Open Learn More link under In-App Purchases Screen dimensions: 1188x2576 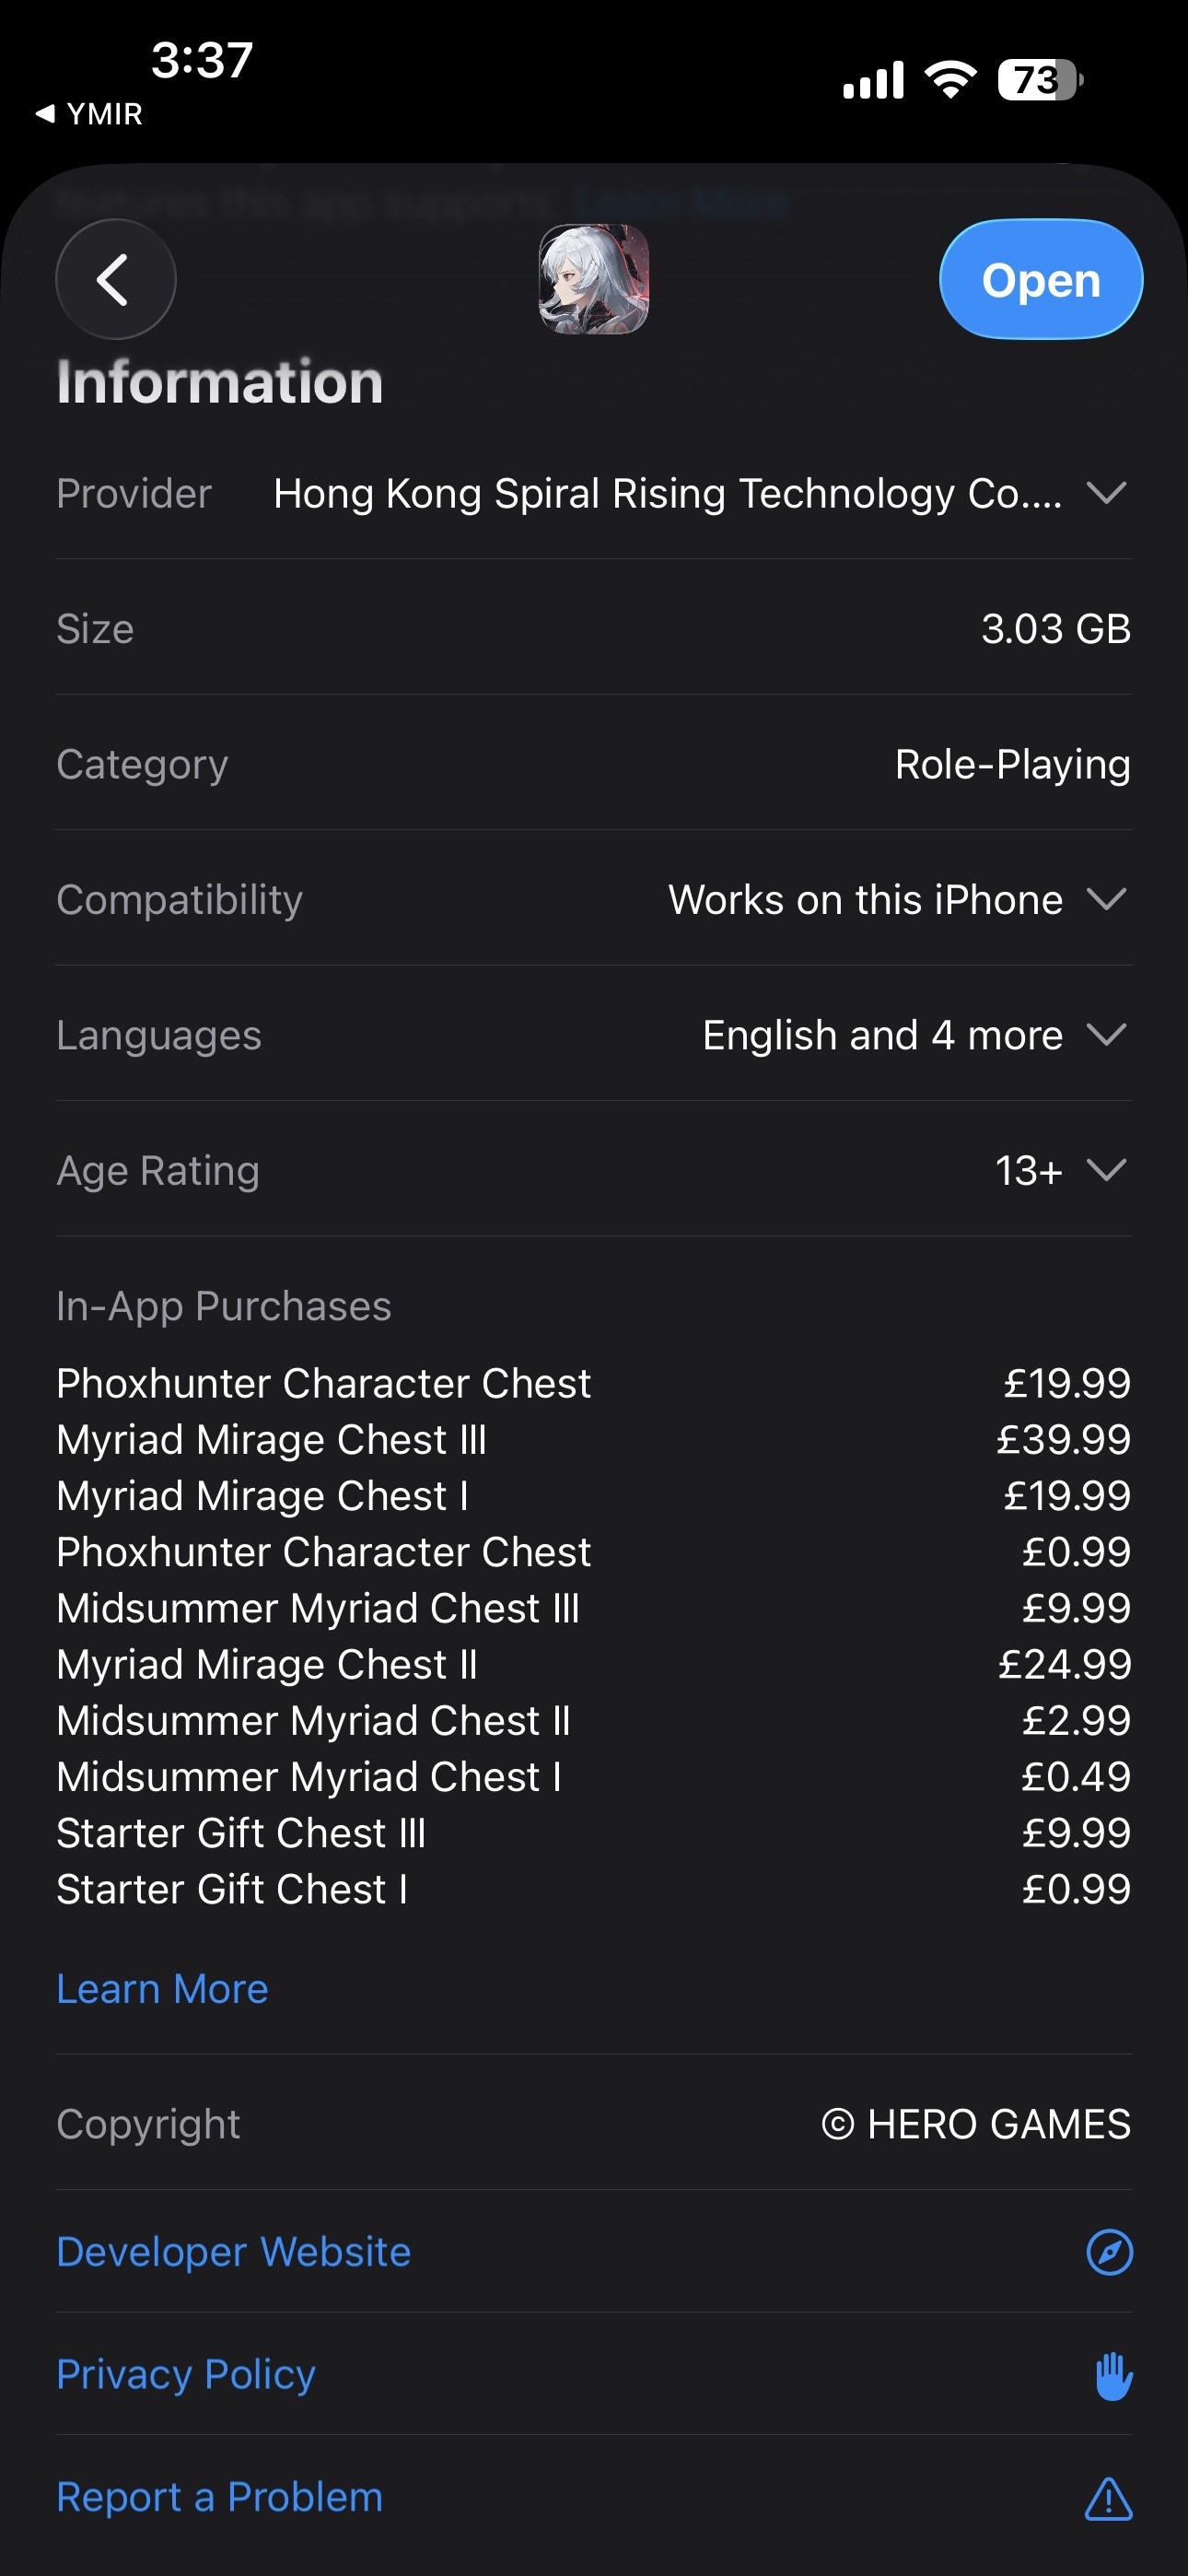point(162,1989)
